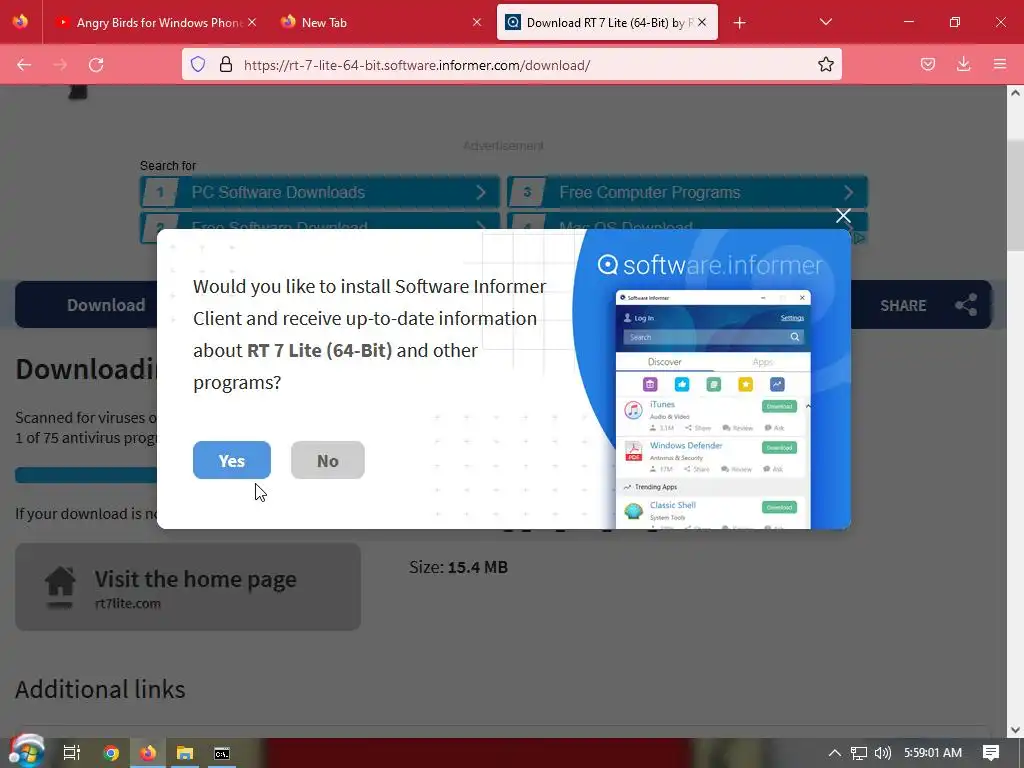Decline the install with the No button
The width and height of the screenshot is (1024, 768).
(x=327, y=460)
